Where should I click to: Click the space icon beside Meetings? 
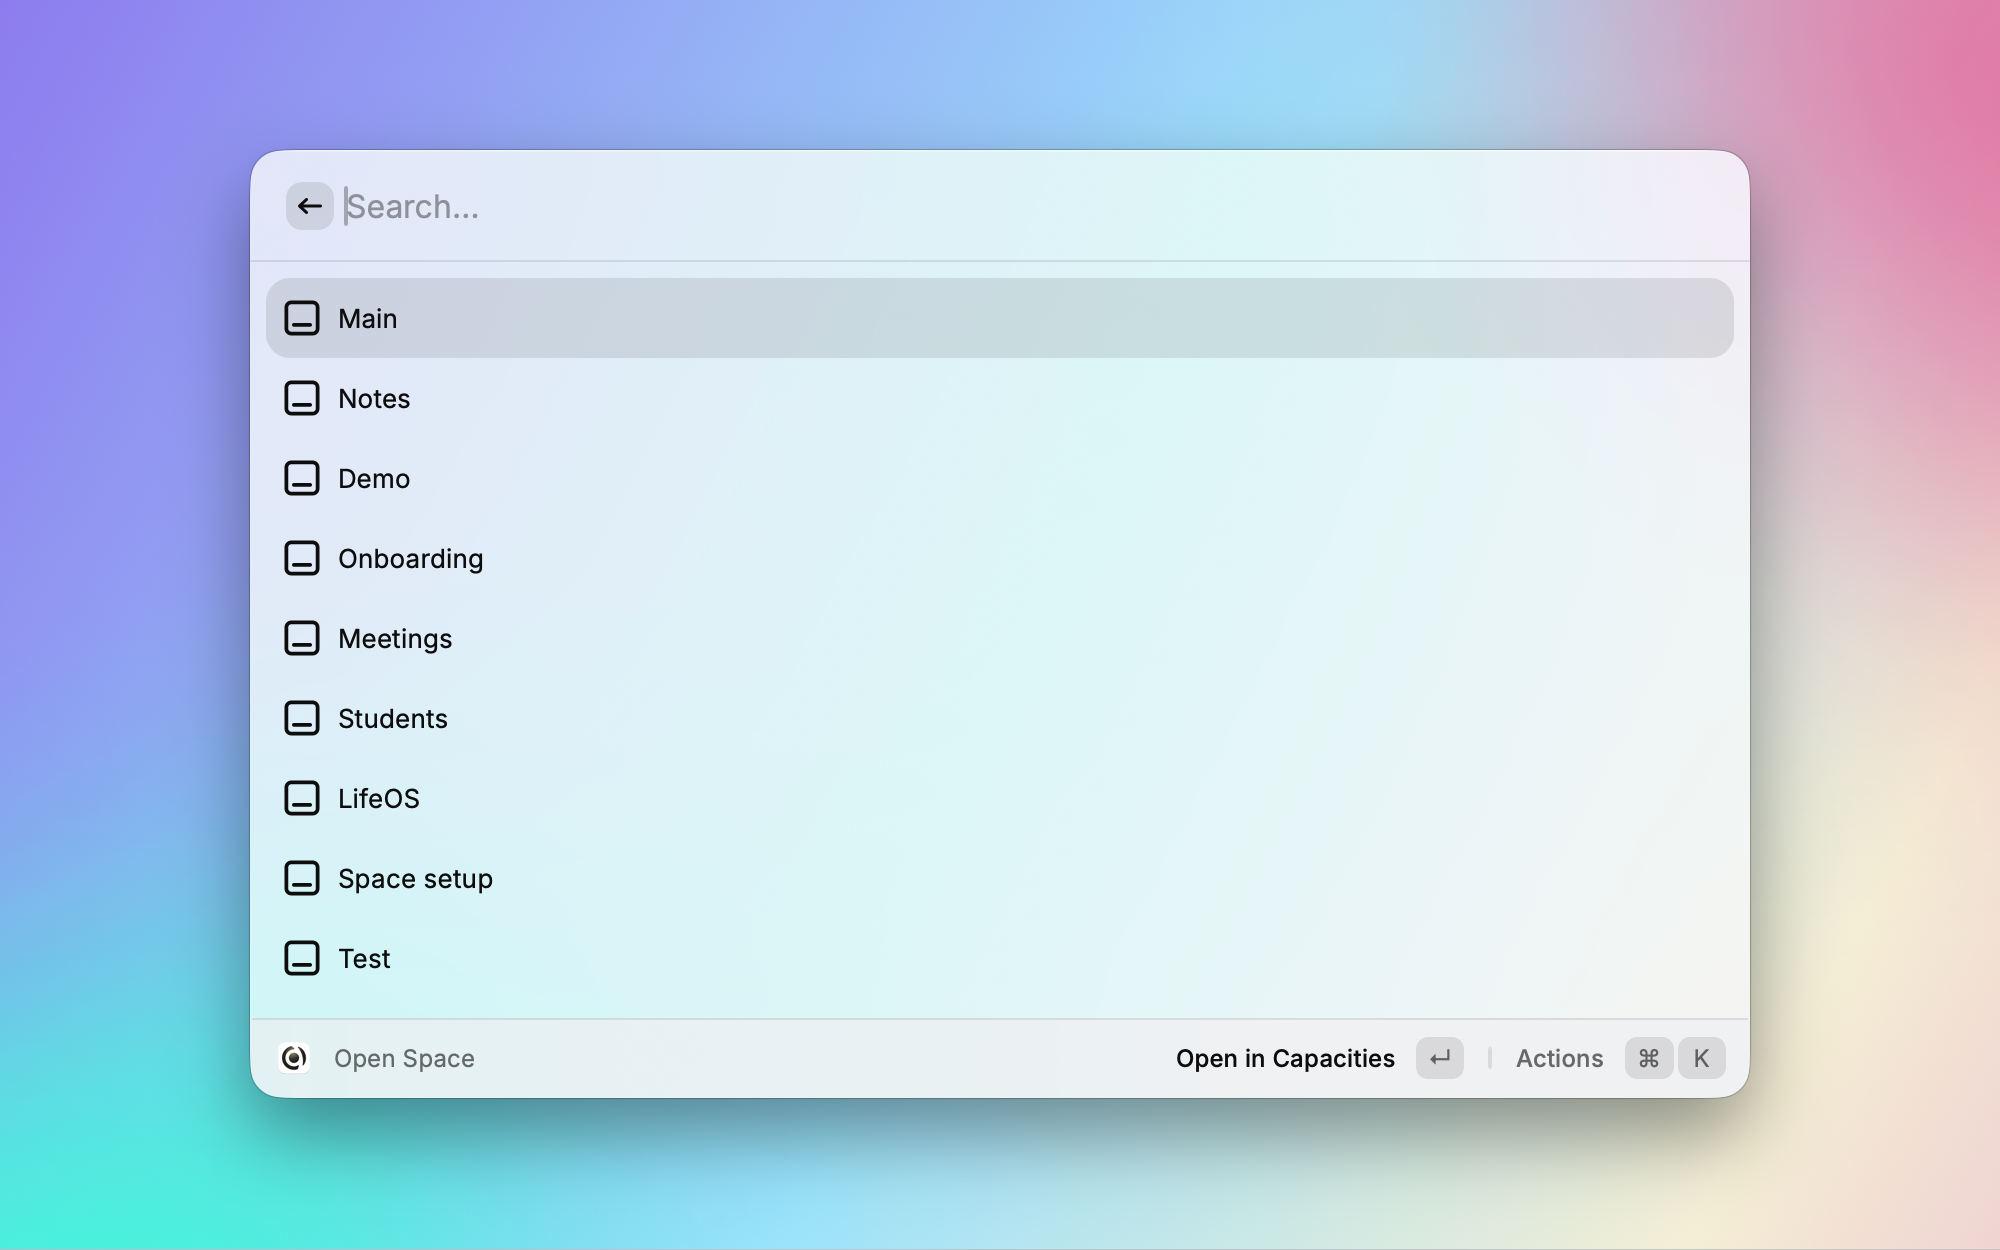click(301, 638)
